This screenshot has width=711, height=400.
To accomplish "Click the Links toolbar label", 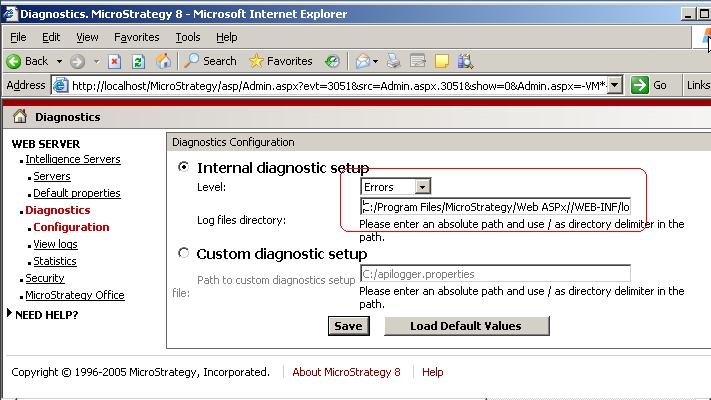I will [698, 85].
